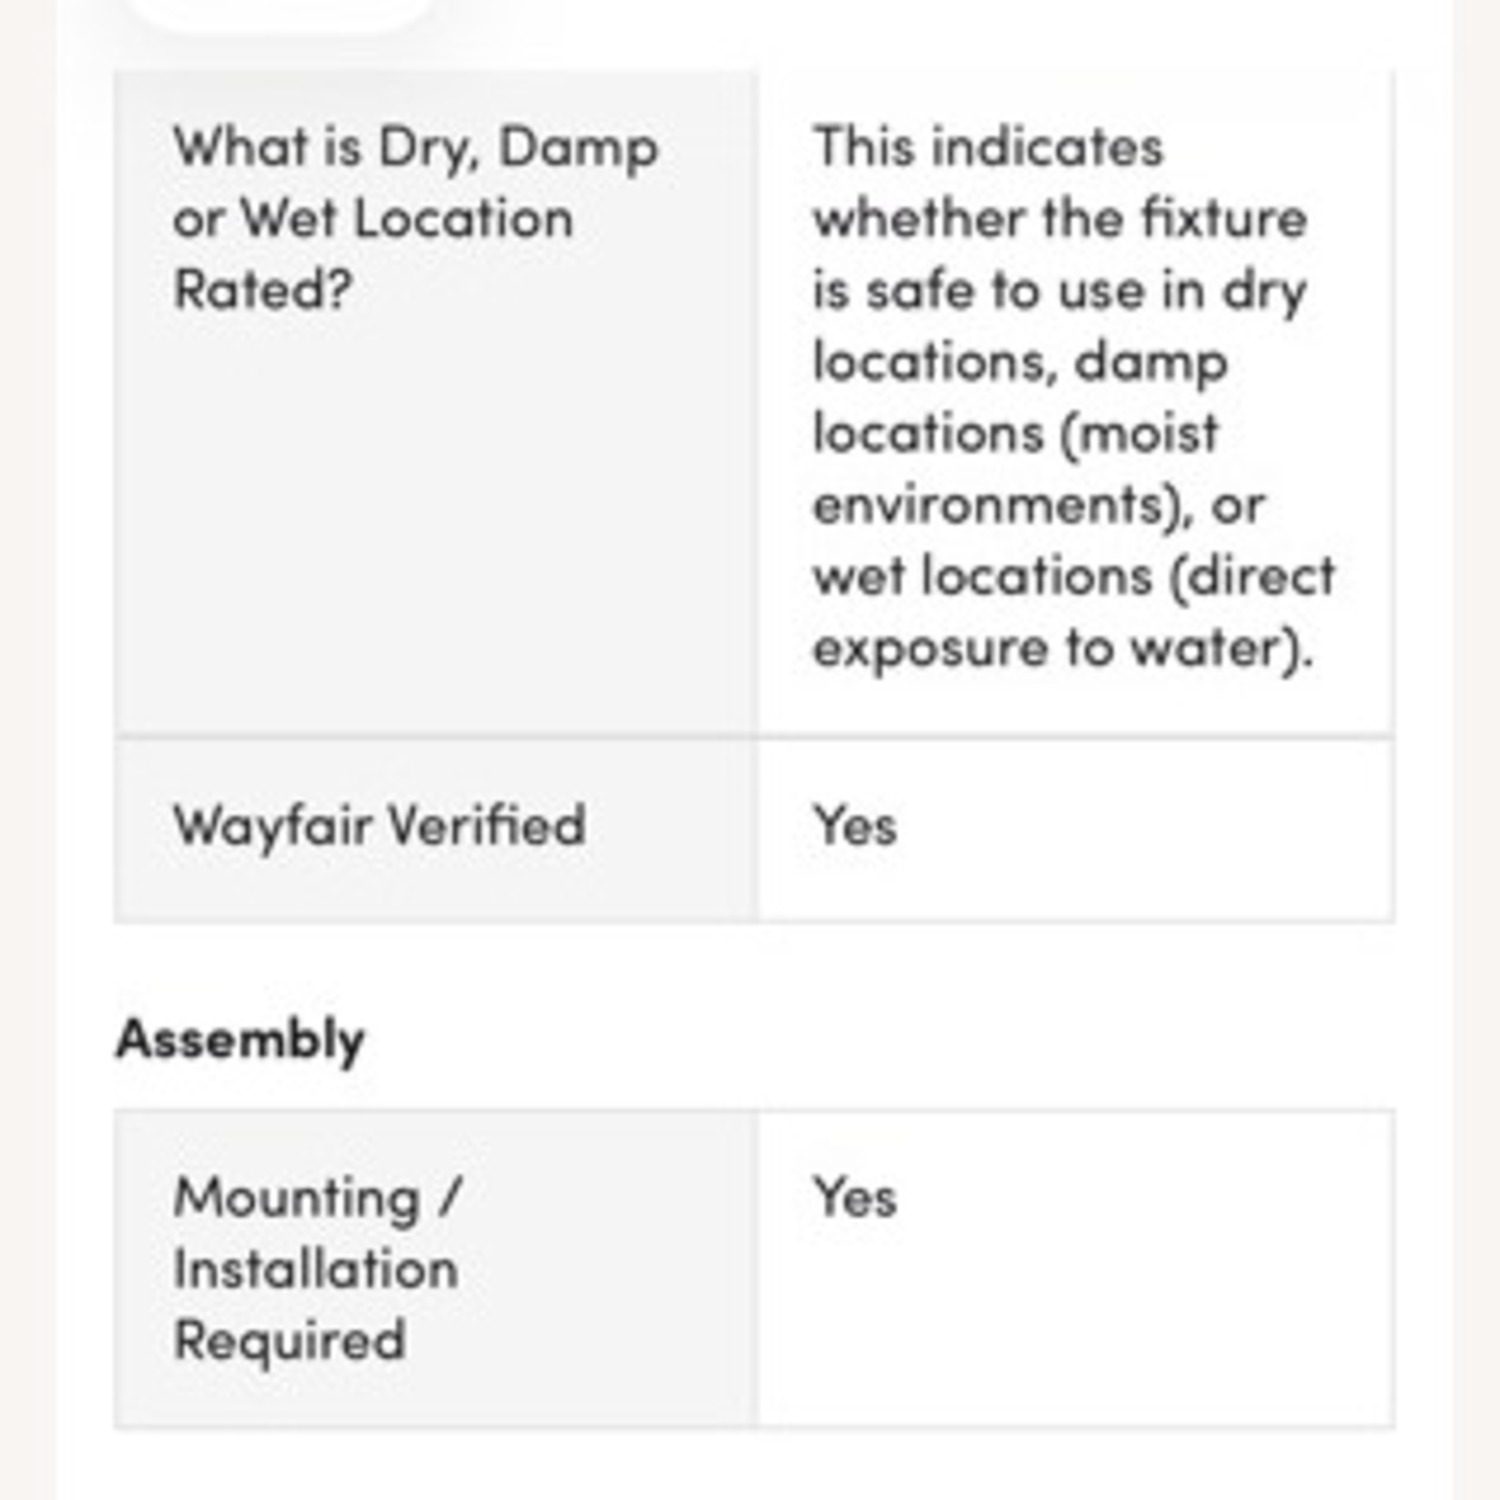The image size is (1500, 1500).
Task: Select the "Mounting /" label text
Action: pyautogui.click(x=317, y=1197)
